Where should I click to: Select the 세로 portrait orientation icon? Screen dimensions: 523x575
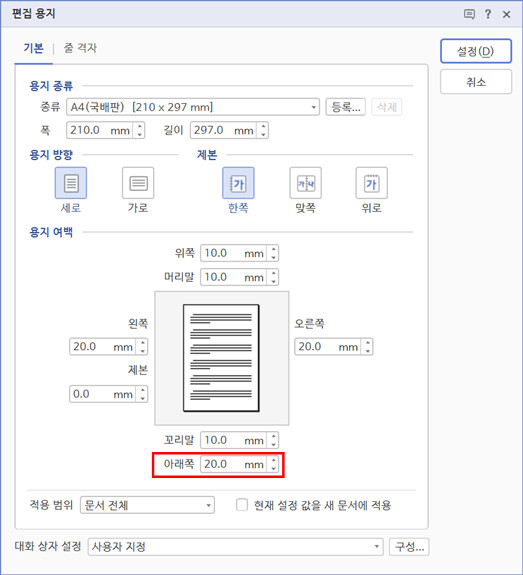(x=71, y=183)
